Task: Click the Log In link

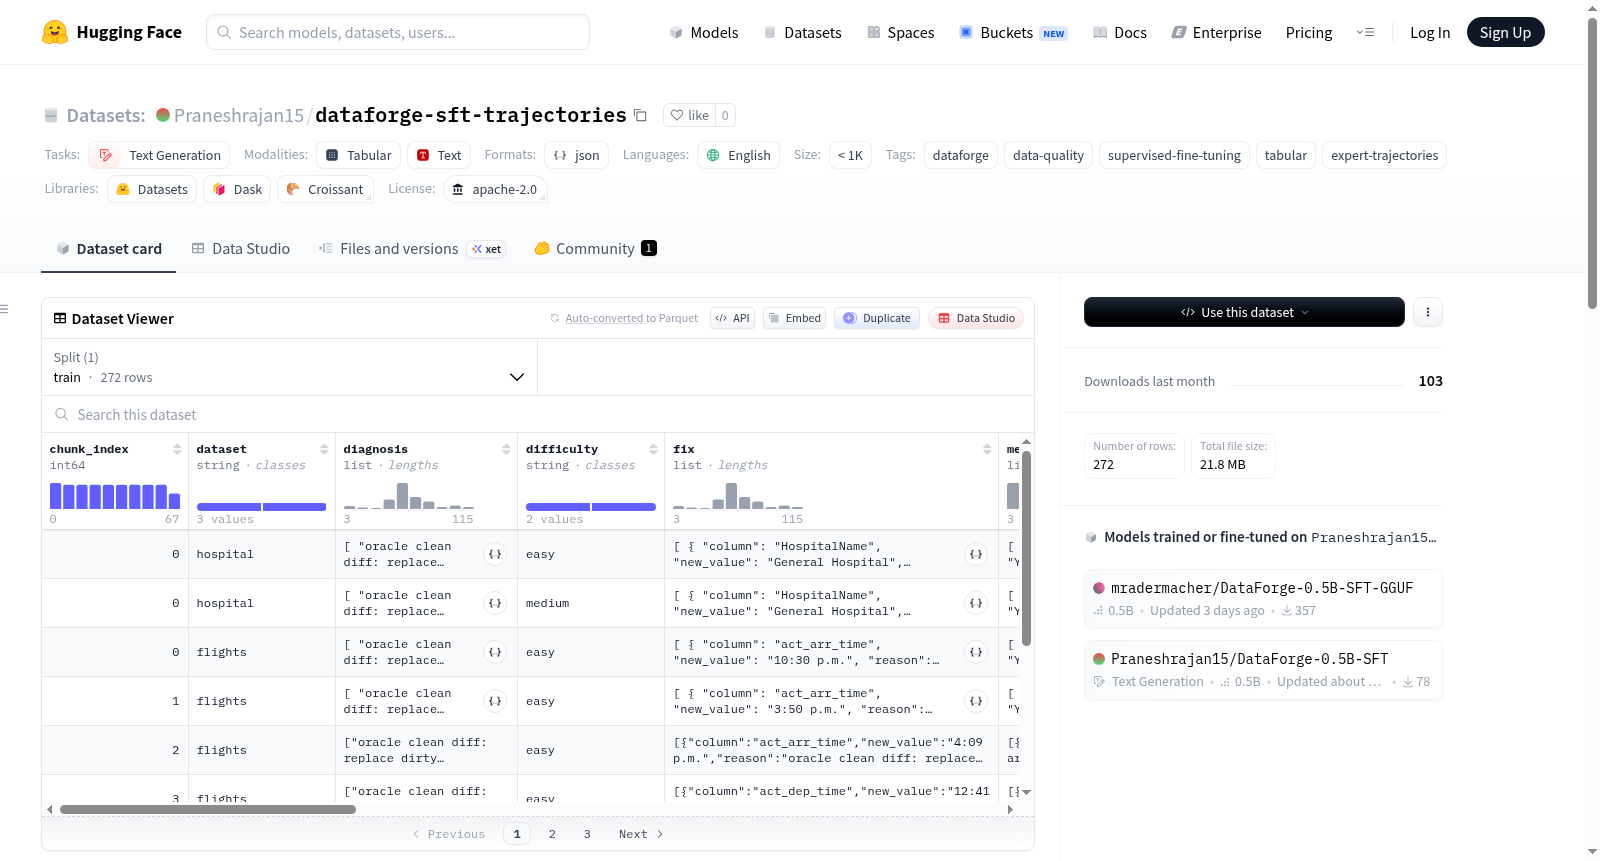Action: [x=1430, y=32]
